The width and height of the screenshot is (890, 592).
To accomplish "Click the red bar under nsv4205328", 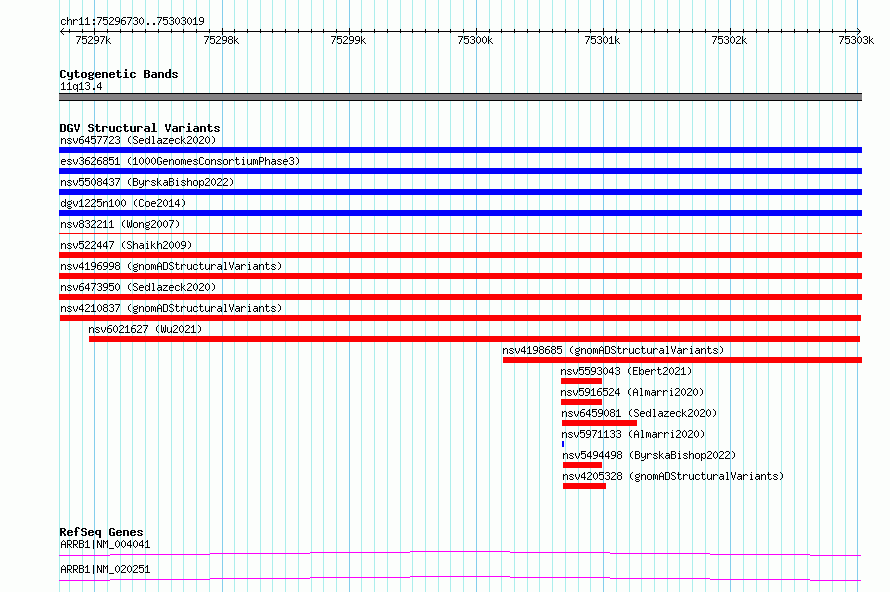I will [584, 486].
